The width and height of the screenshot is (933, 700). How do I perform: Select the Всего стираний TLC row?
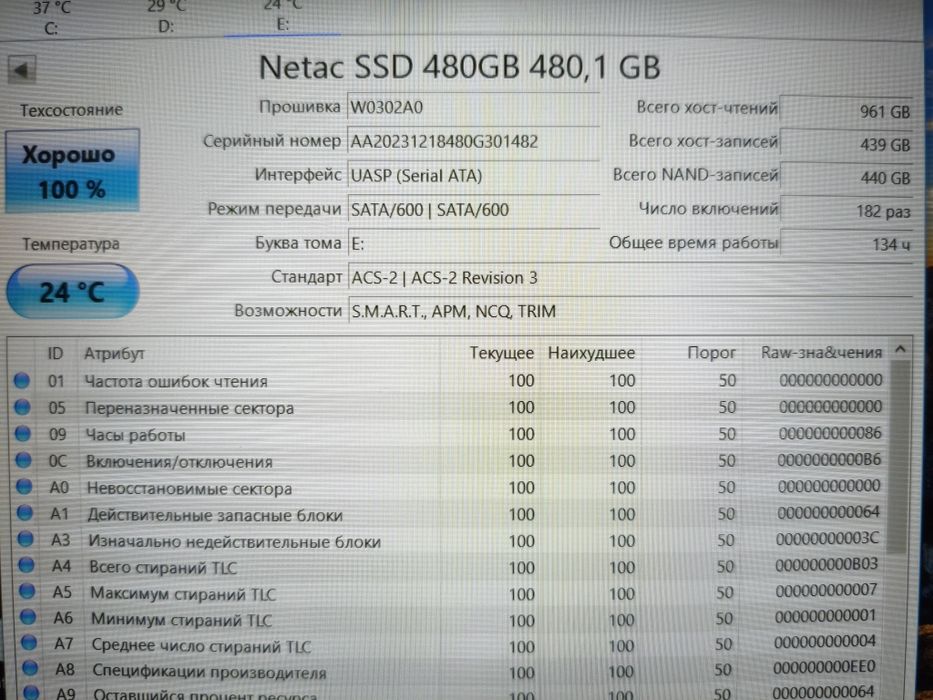click(449, 566)
